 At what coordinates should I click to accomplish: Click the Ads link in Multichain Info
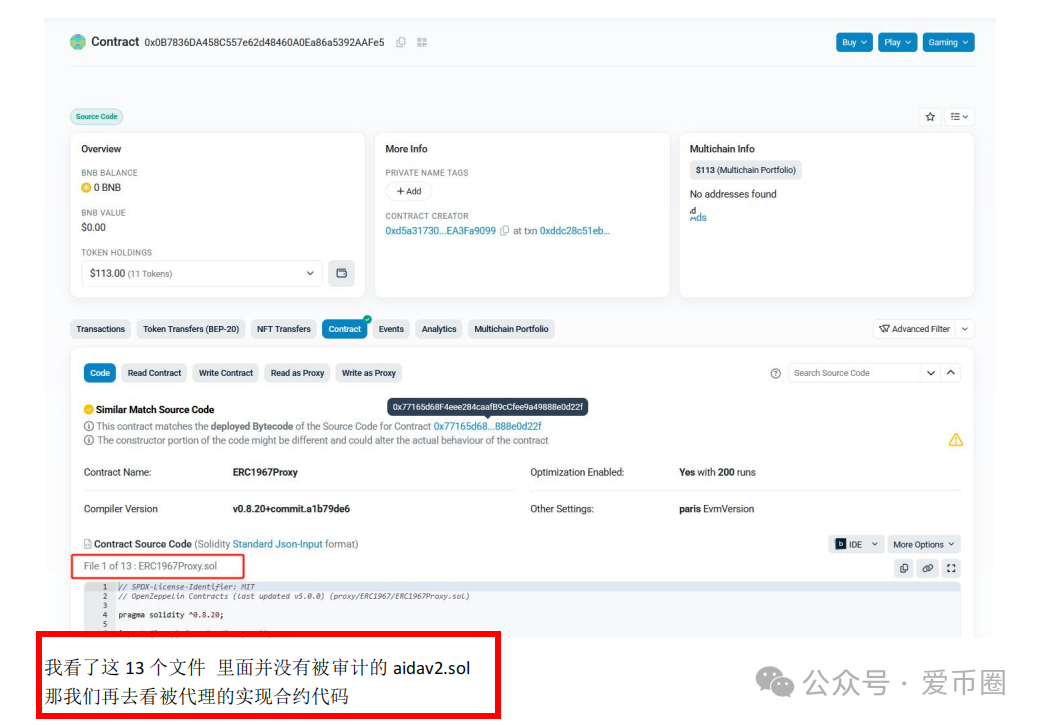click(x=698, y=216)
